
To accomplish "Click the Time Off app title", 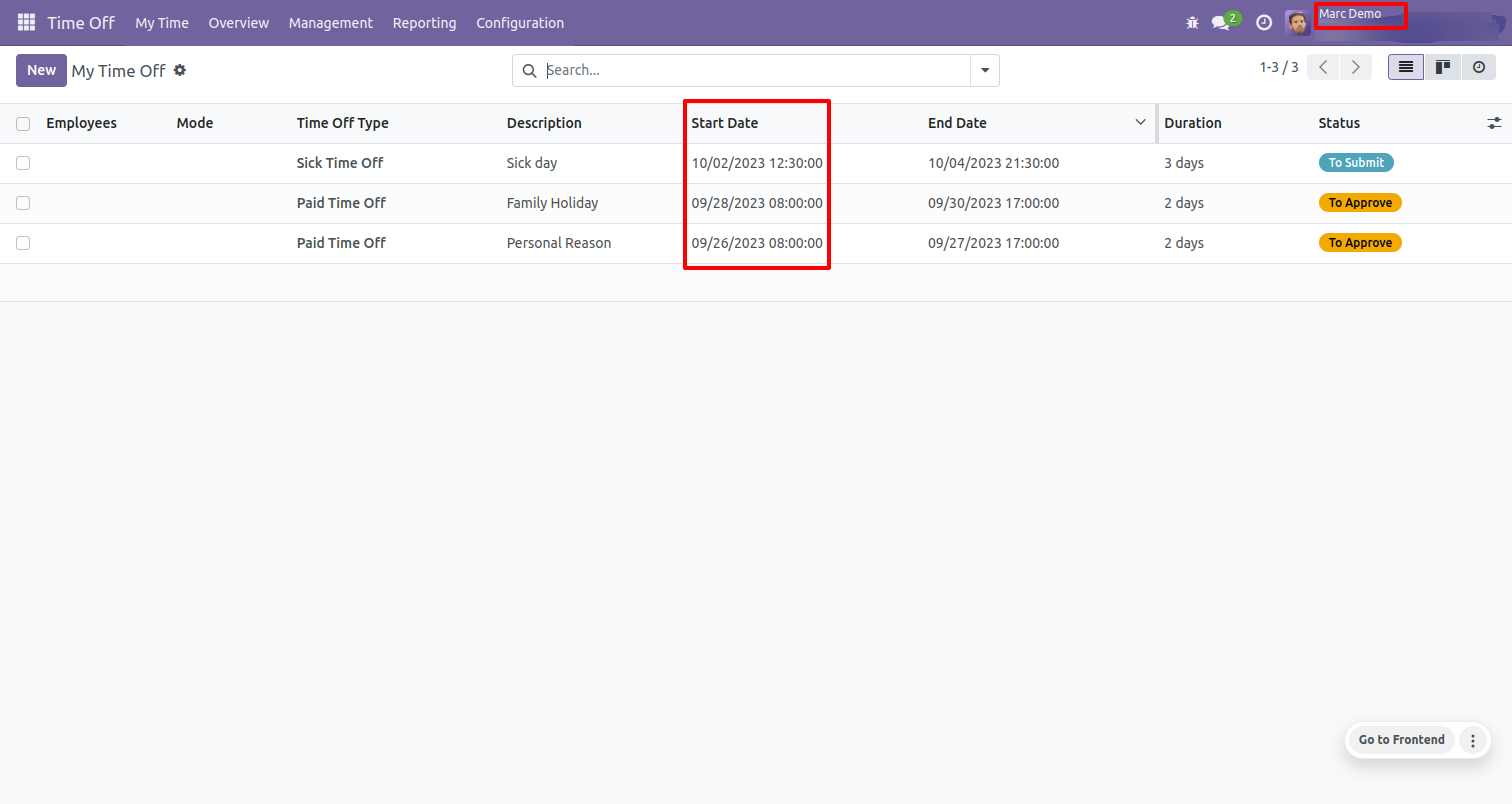I will tap(81, 23).
